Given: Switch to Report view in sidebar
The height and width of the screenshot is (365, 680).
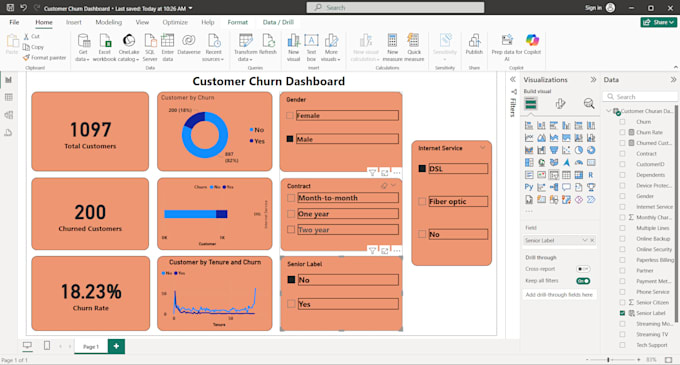Looking at the screenshot, I should [x=9, y=80].
